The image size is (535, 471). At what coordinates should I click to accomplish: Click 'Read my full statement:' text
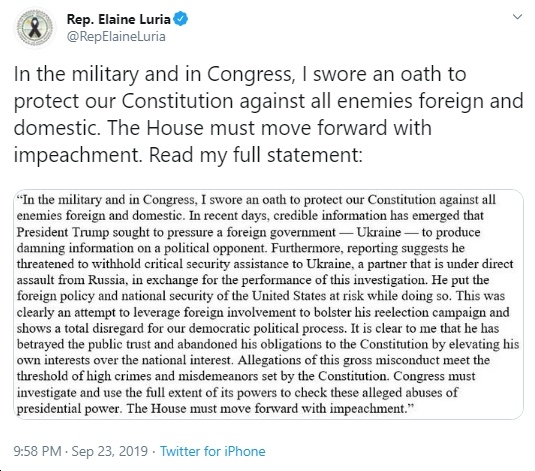(x=256, y=155)
